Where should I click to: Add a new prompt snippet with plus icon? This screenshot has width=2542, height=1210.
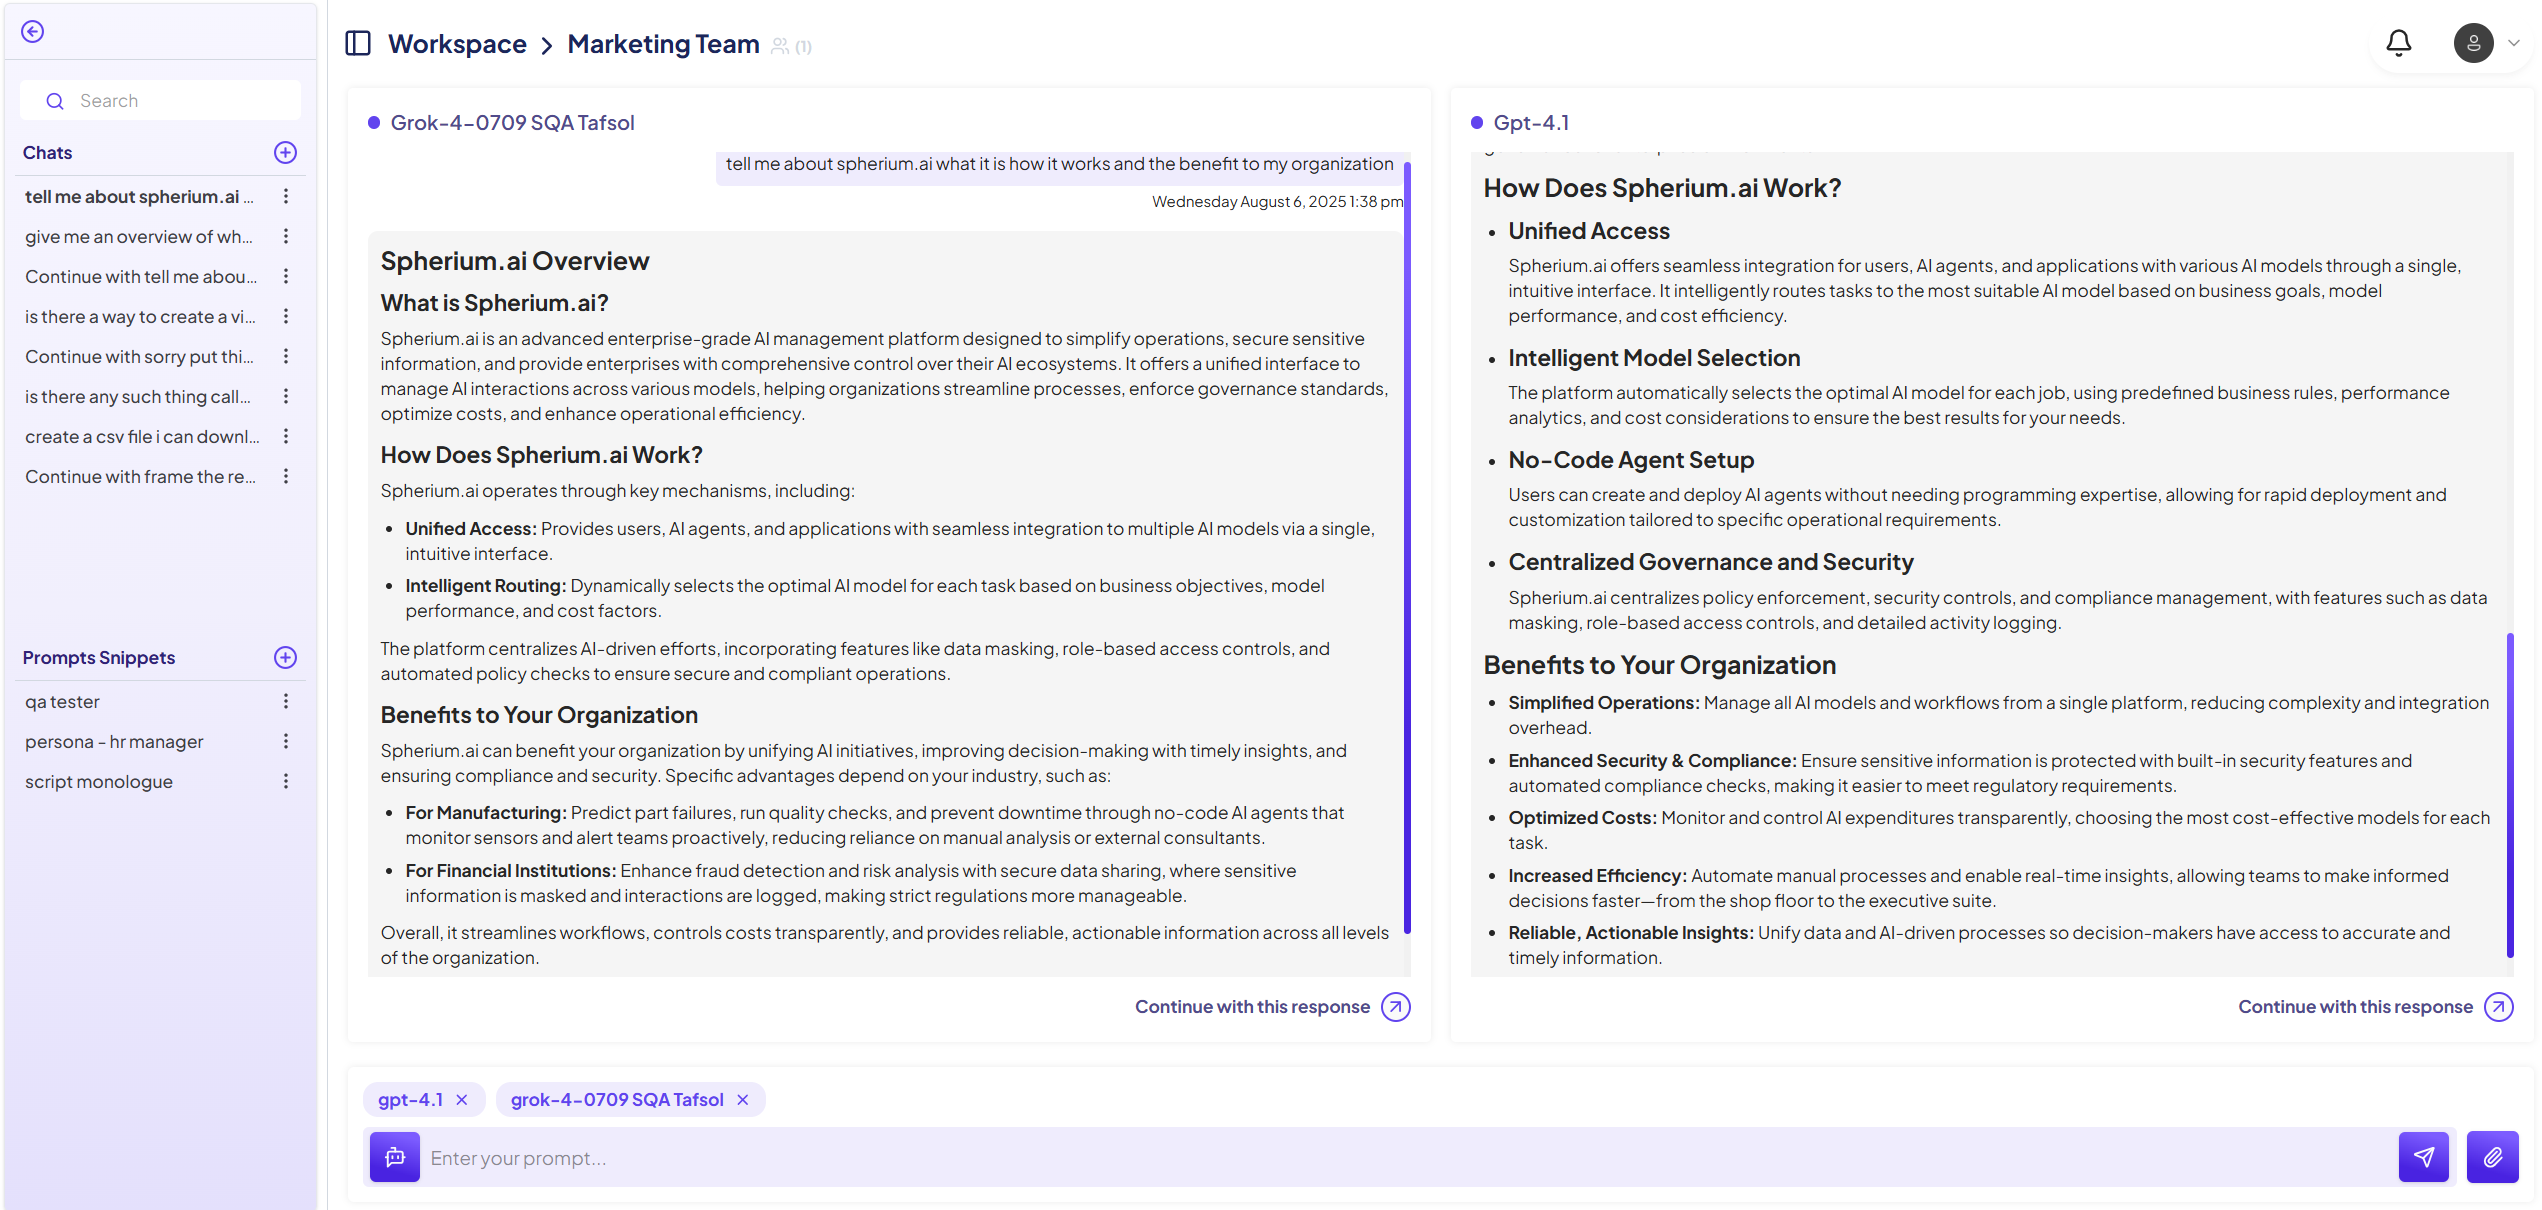(x=285, y=658)
